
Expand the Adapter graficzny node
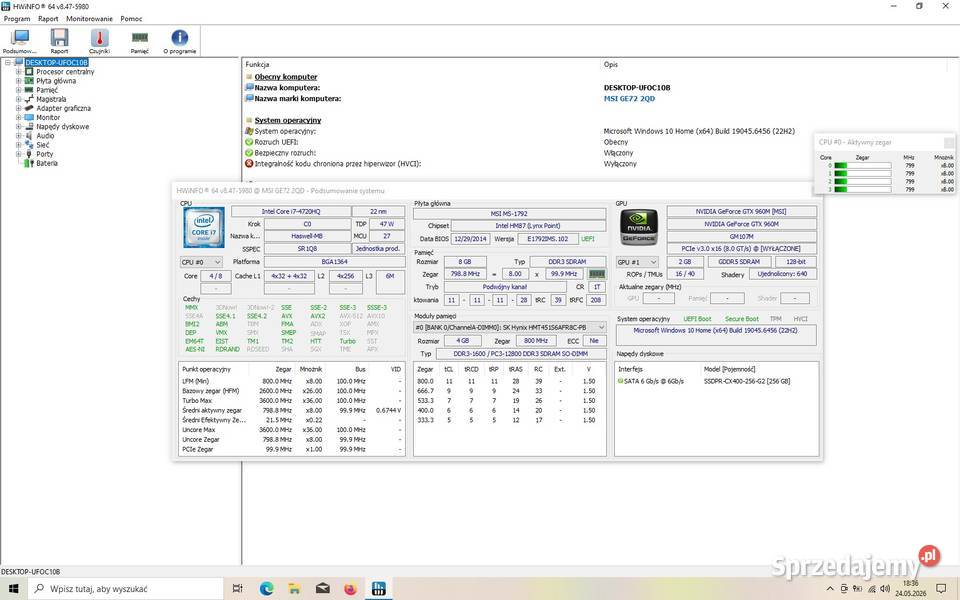pos(18,108)
